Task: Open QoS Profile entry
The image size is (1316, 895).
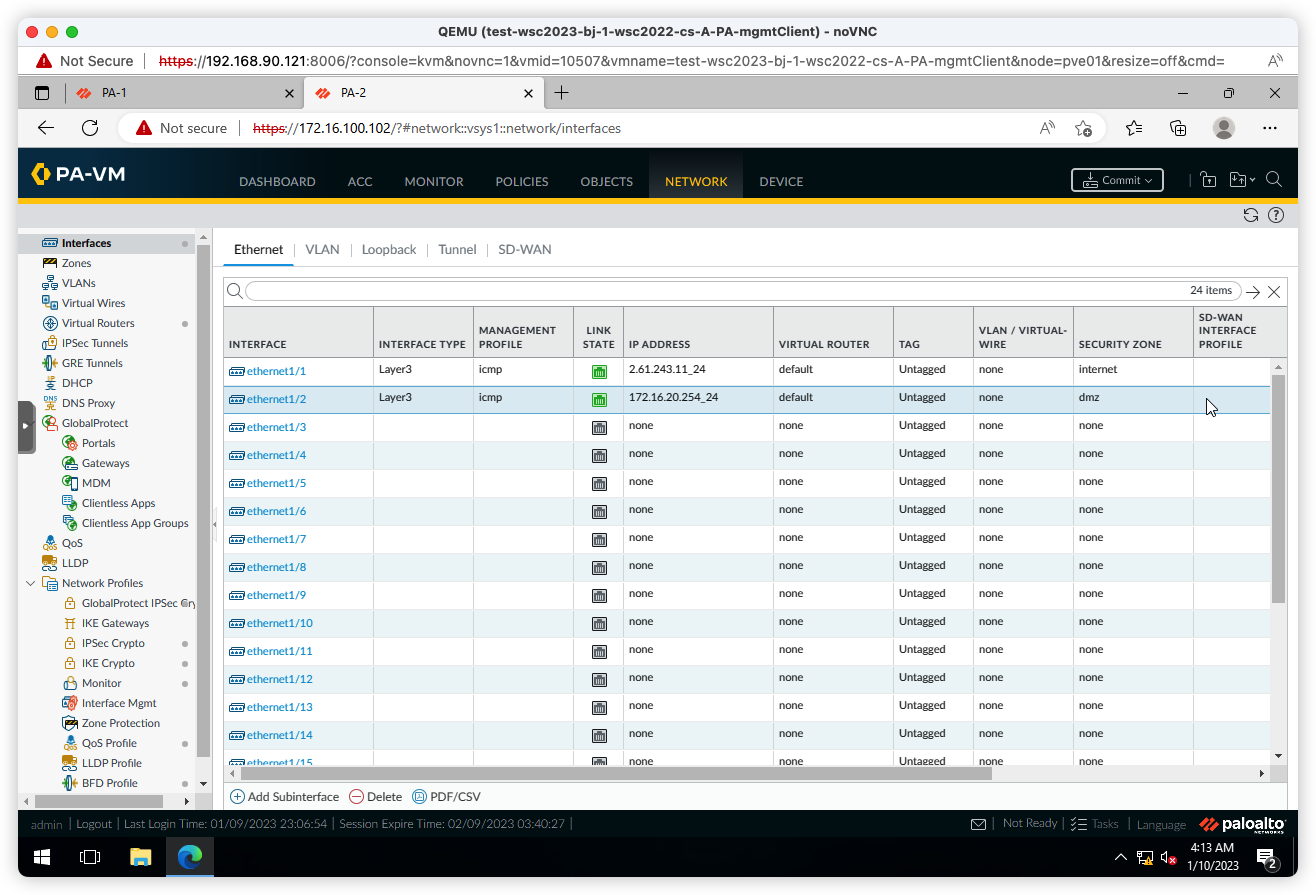Action: 100,743
